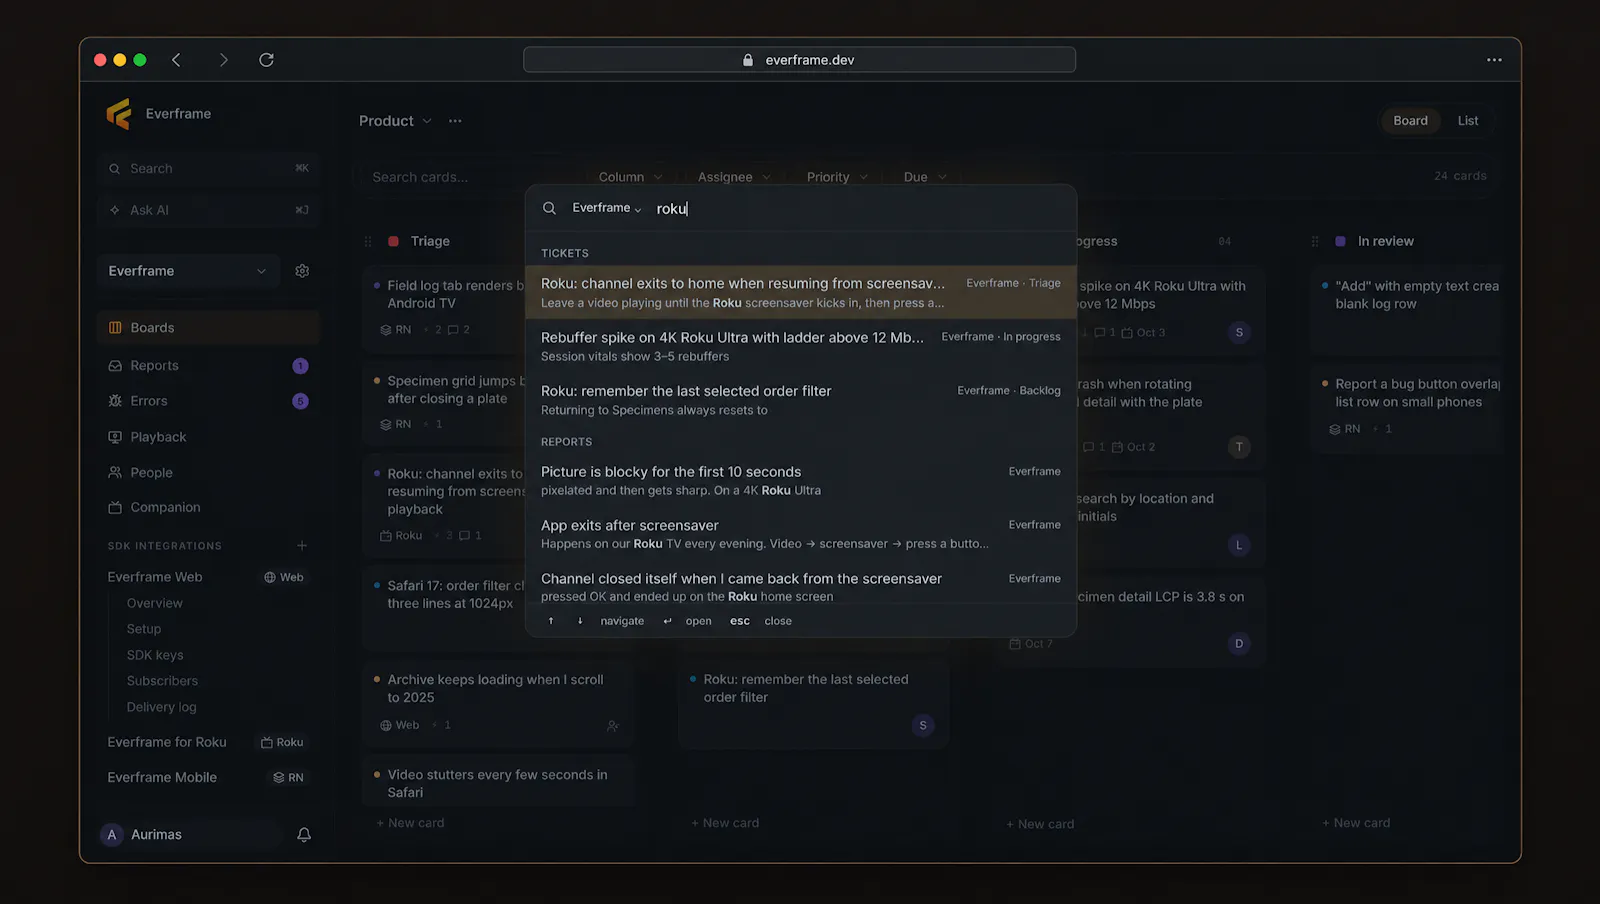
Task: Switch to List view
Action: 1467,121
